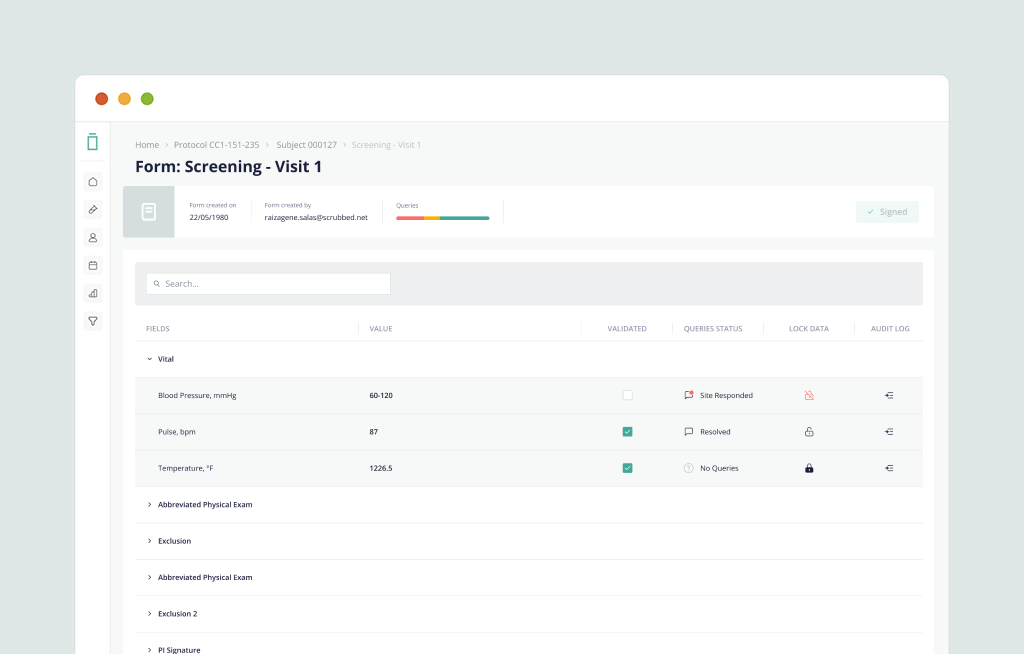Click the VALUE column header

[x=381, y=329]
